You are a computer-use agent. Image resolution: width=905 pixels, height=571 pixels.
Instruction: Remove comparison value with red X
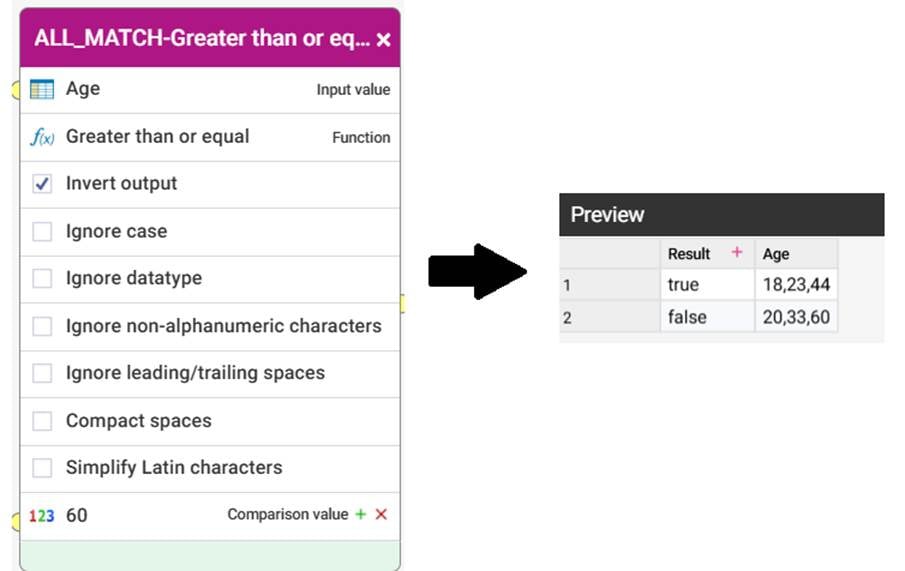pyautogui.click(x=381, y=514)
